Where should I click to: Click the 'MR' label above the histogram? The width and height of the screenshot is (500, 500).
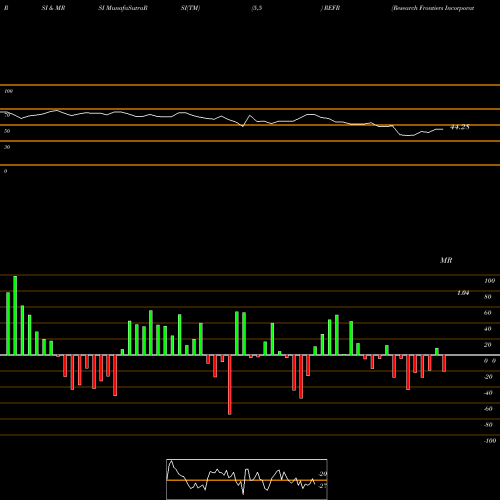coord(446,260)
